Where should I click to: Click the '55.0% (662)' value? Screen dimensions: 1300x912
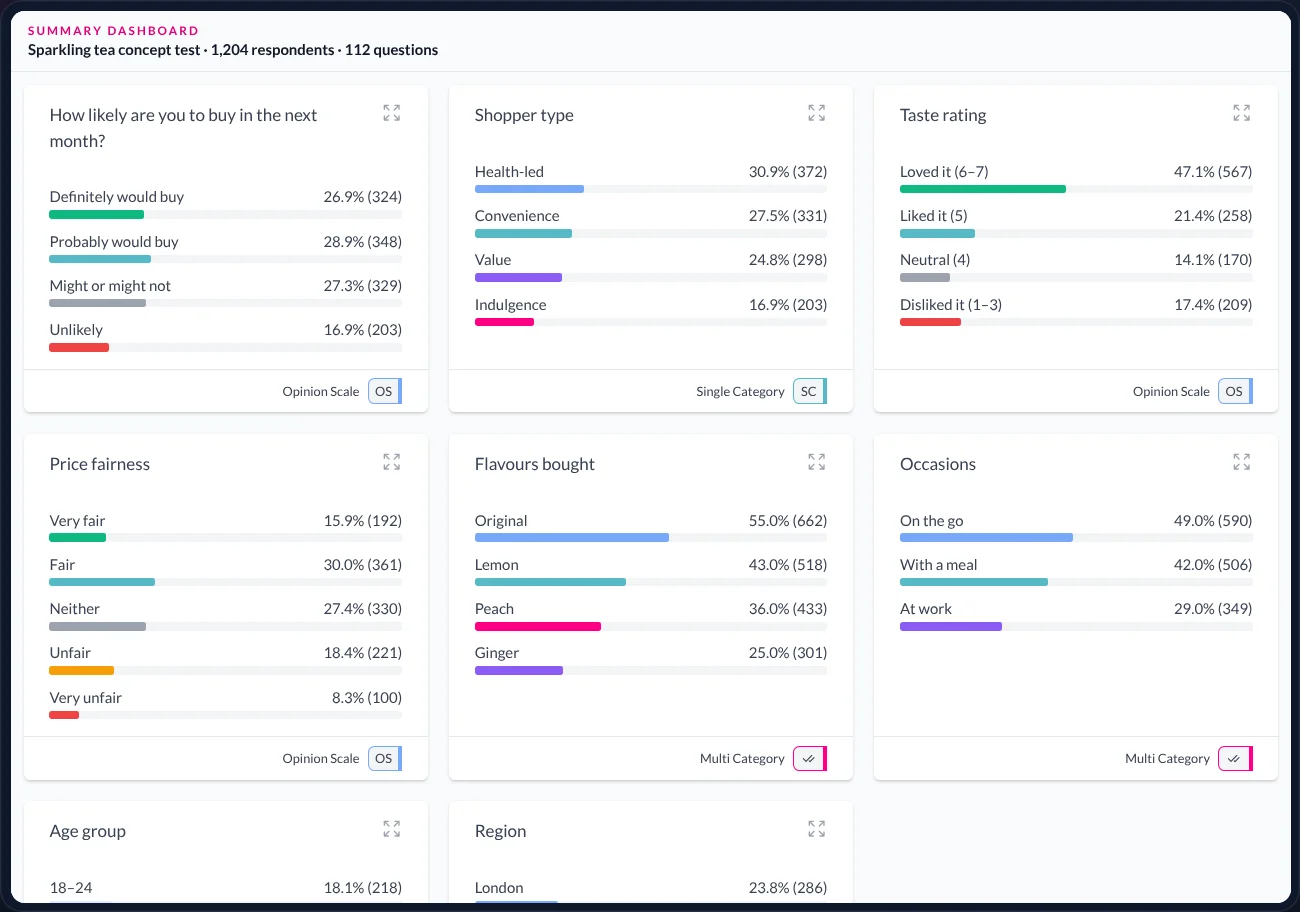point(788,521)
